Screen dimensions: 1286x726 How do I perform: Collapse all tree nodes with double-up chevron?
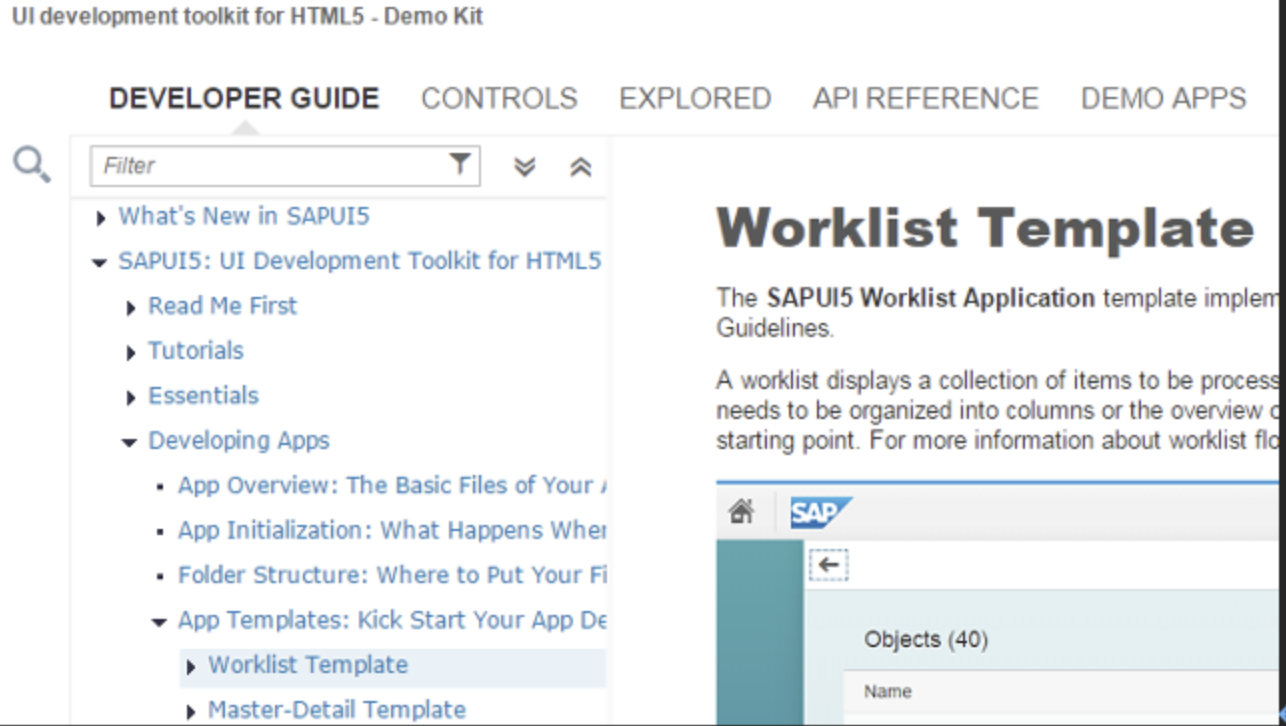(x=581, y=166)
